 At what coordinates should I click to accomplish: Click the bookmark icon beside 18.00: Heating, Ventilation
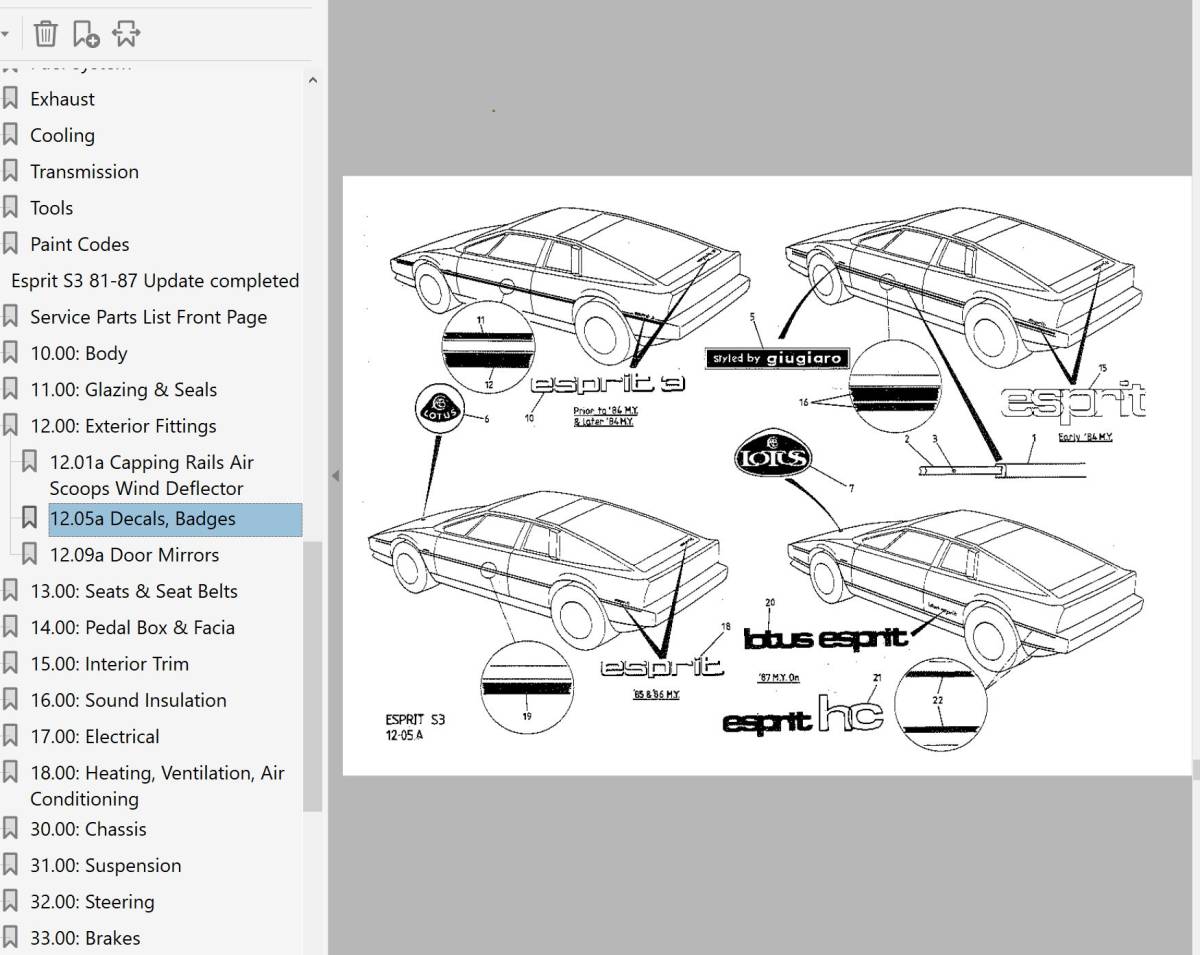11,773
